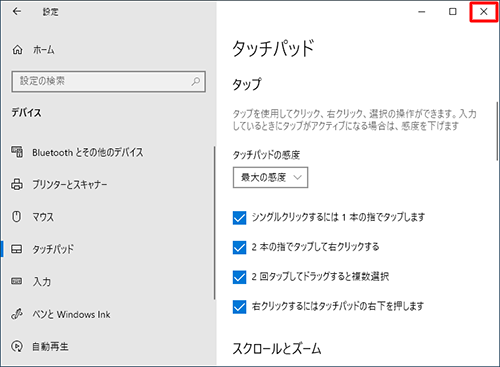Focus the 設定の検索 search field
The image size is (500, 367).
(108, 81)
